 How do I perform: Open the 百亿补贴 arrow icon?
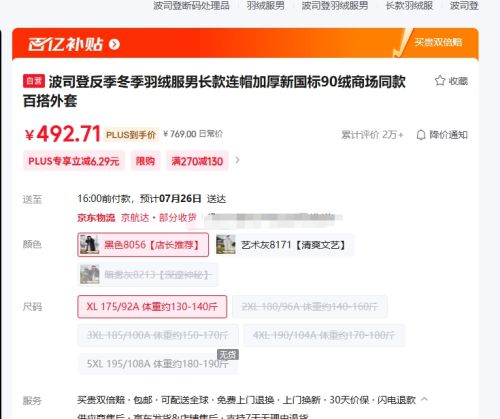click(114, 44)
